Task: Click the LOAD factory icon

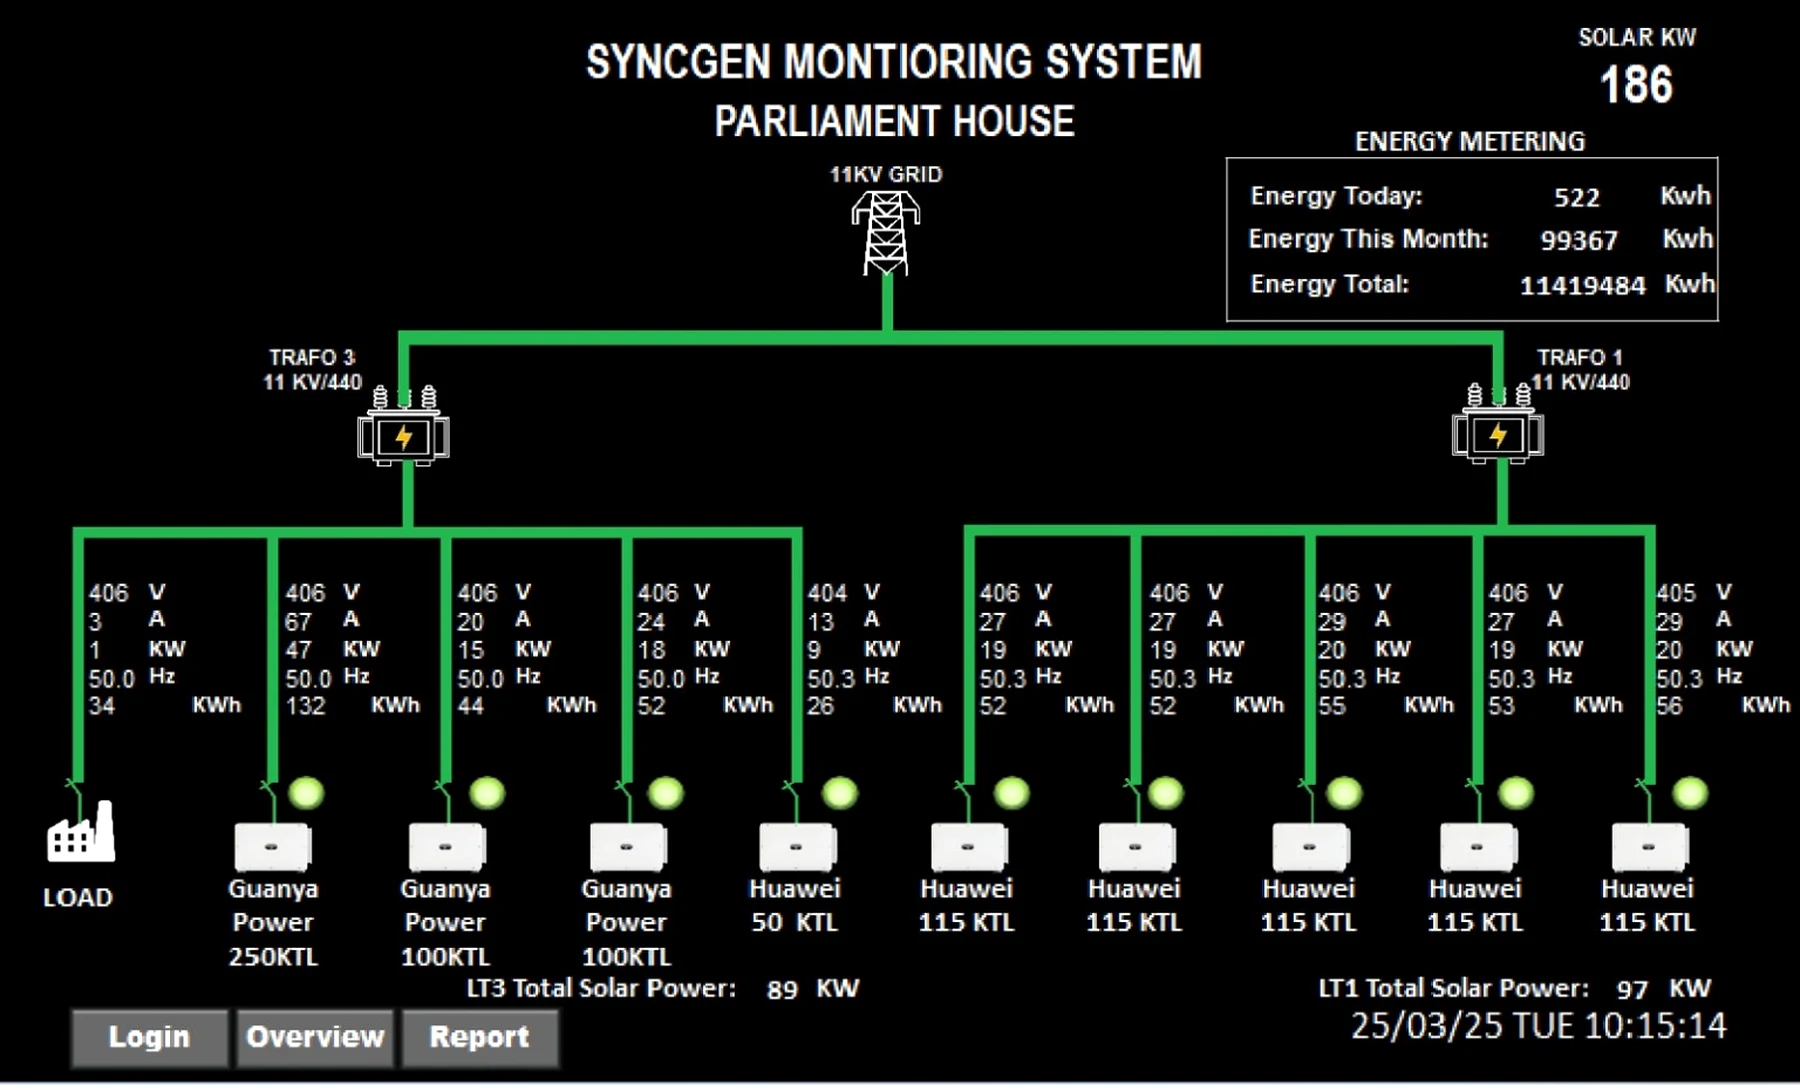Action: coord(81,832)
